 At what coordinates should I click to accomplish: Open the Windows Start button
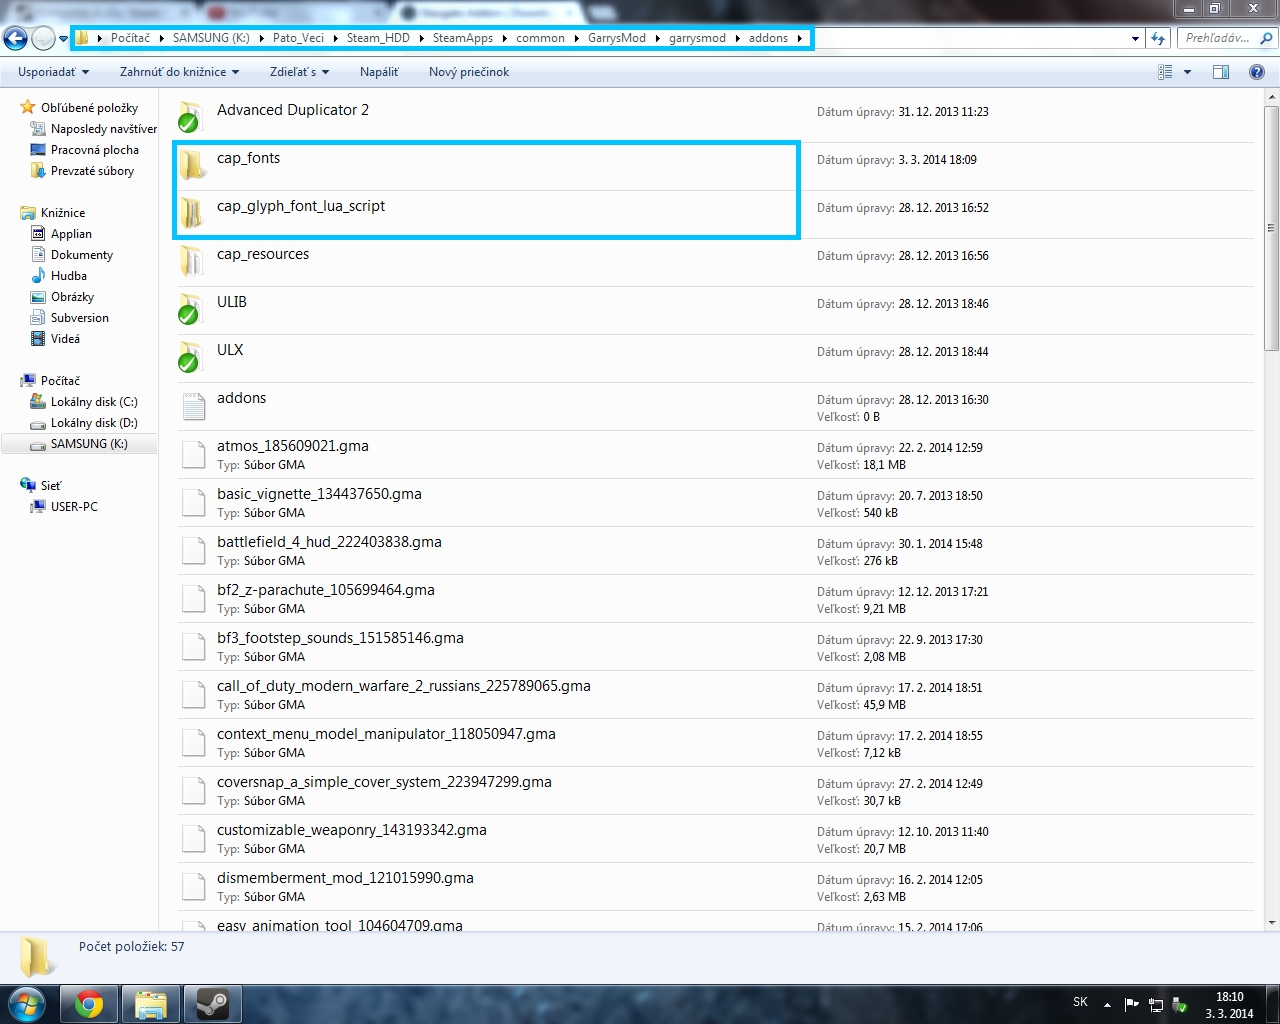25,1003
